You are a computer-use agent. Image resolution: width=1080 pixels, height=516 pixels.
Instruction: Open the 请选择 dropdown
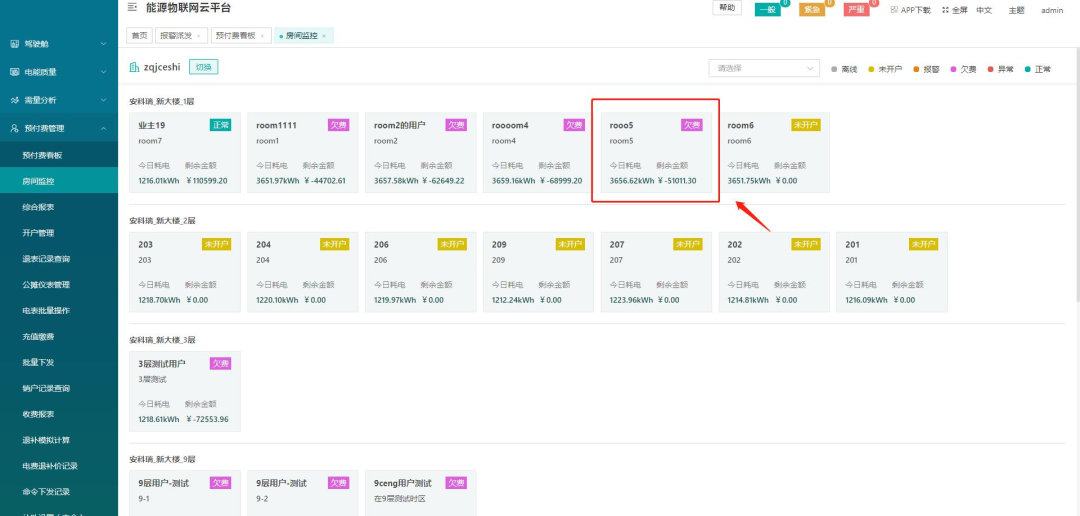765,68
